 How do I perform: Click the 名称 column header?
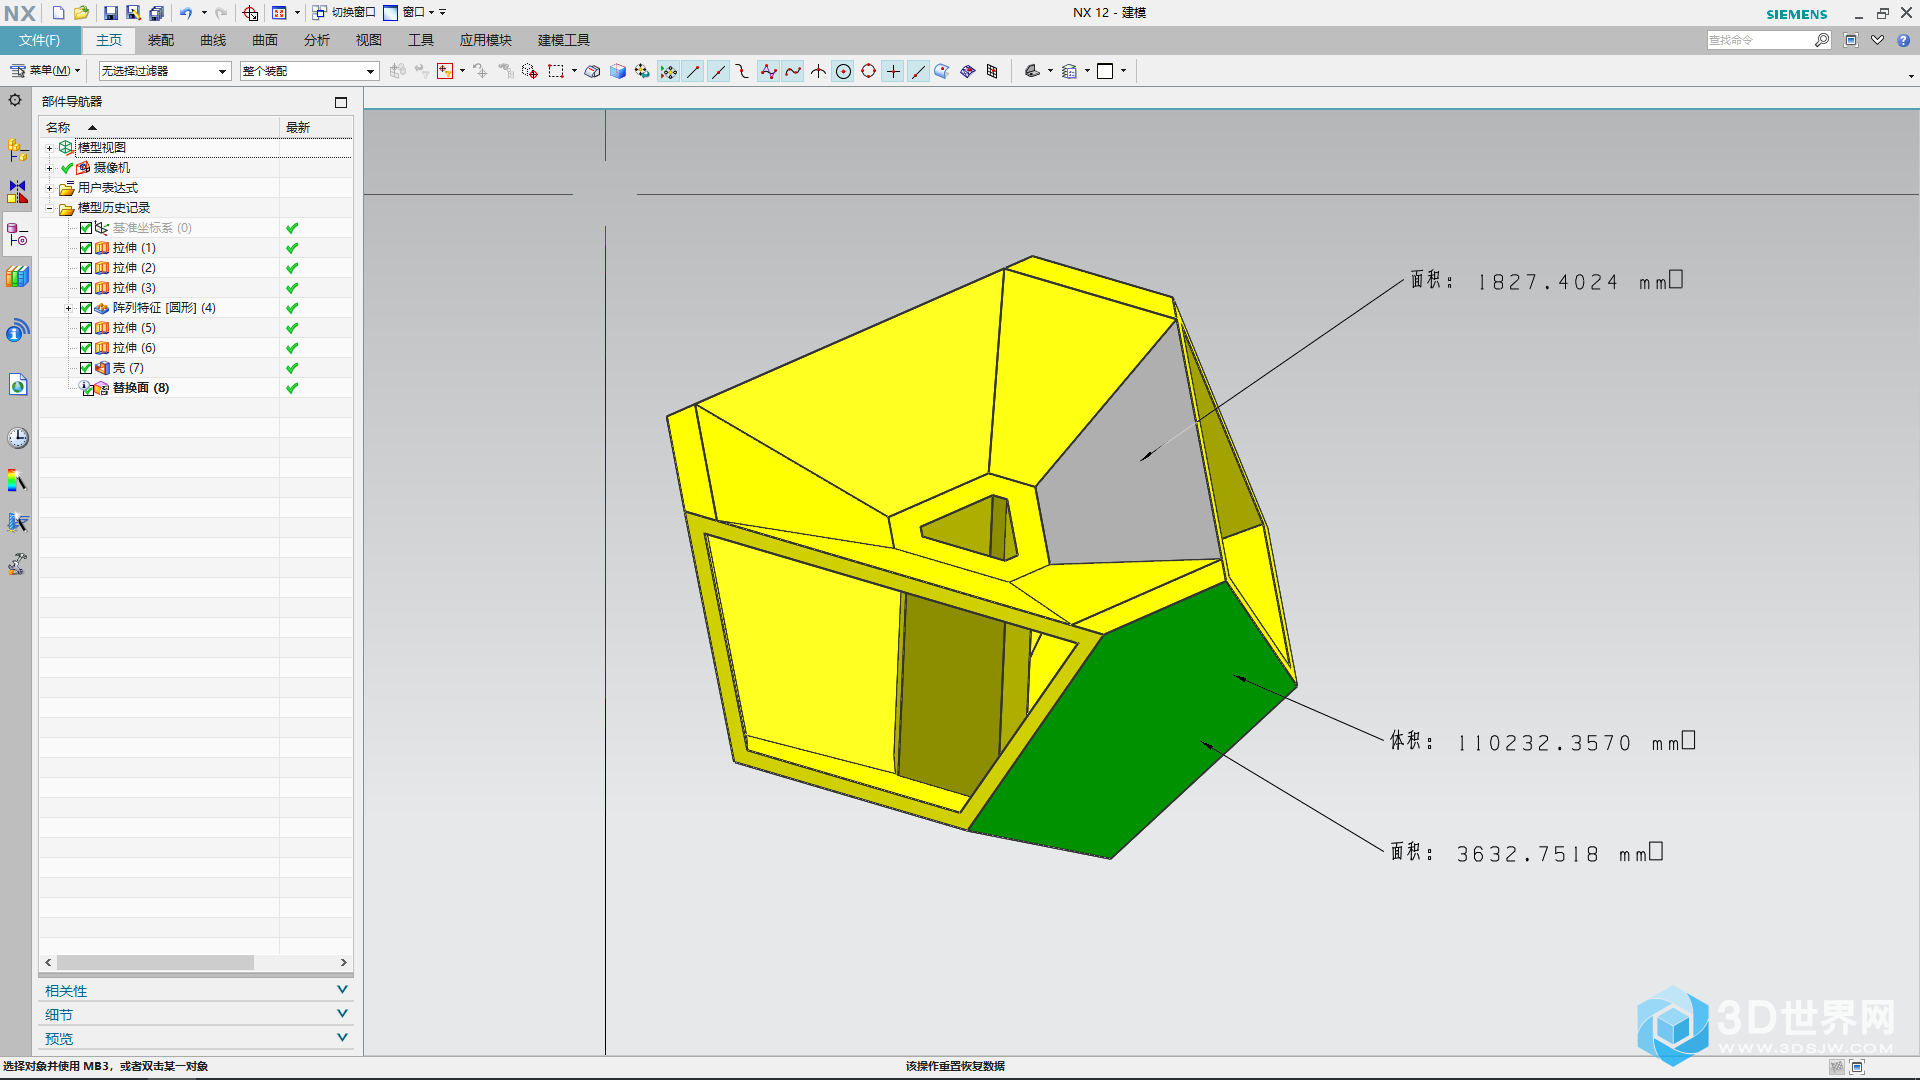point(159,127)
